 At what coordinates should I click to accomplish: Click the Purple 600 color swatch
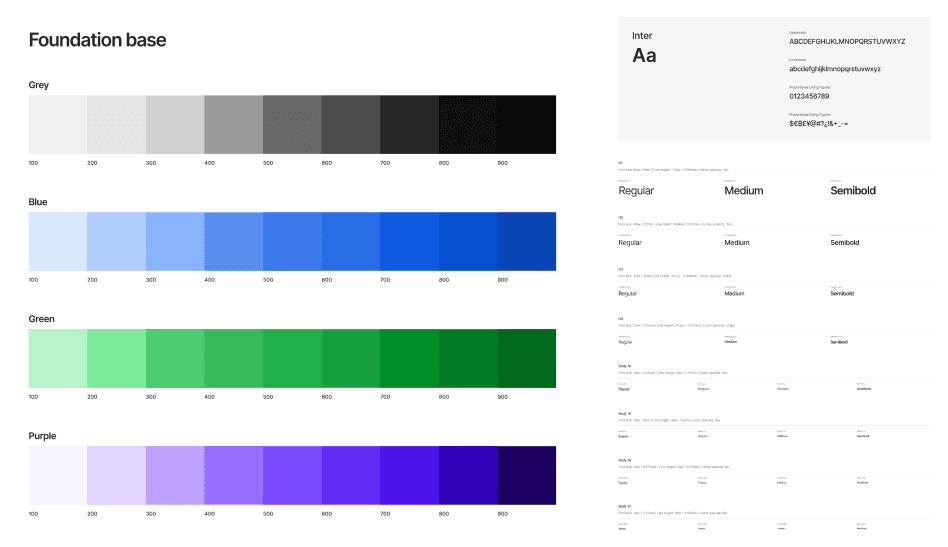tap(350, 475)
